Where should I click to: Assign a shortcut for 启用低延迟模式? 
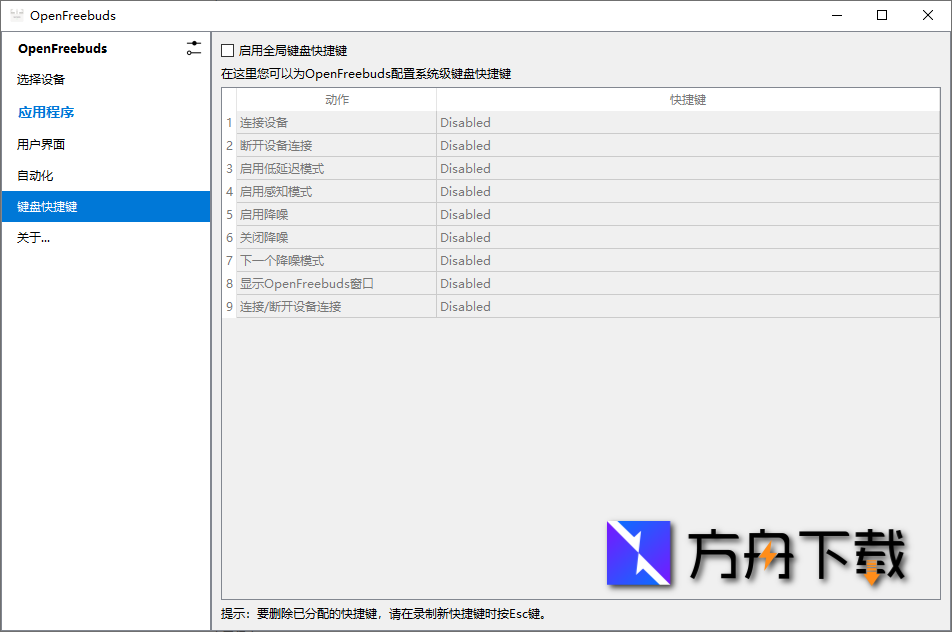465,168
